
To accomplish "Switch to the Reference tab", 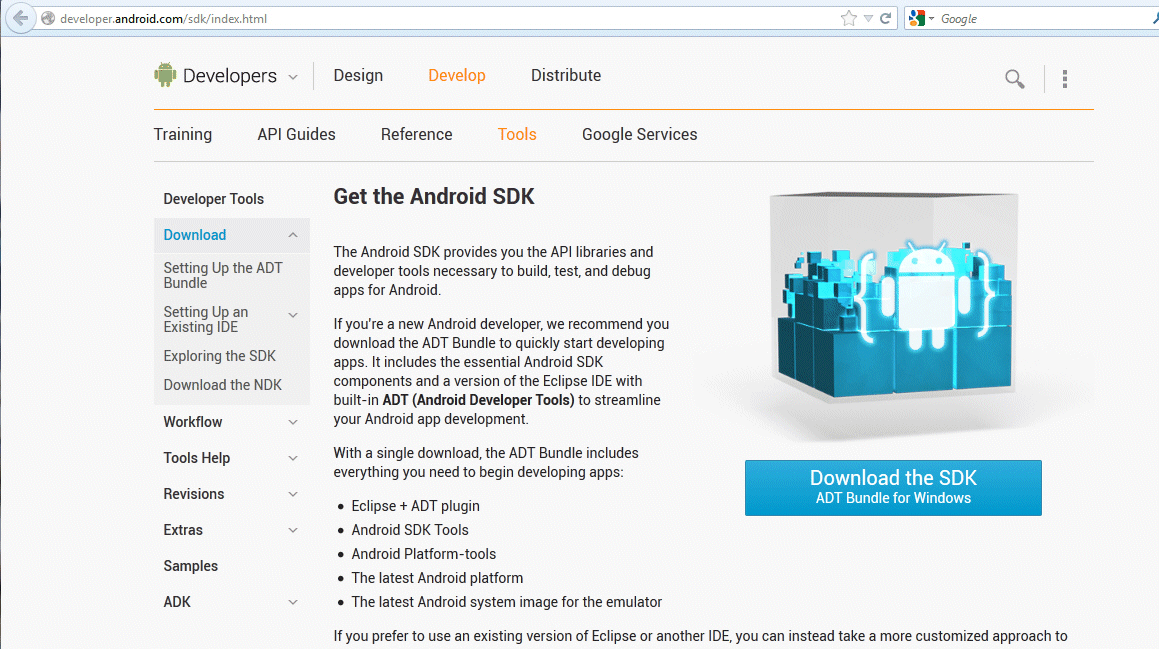I will tap(416, 135).
